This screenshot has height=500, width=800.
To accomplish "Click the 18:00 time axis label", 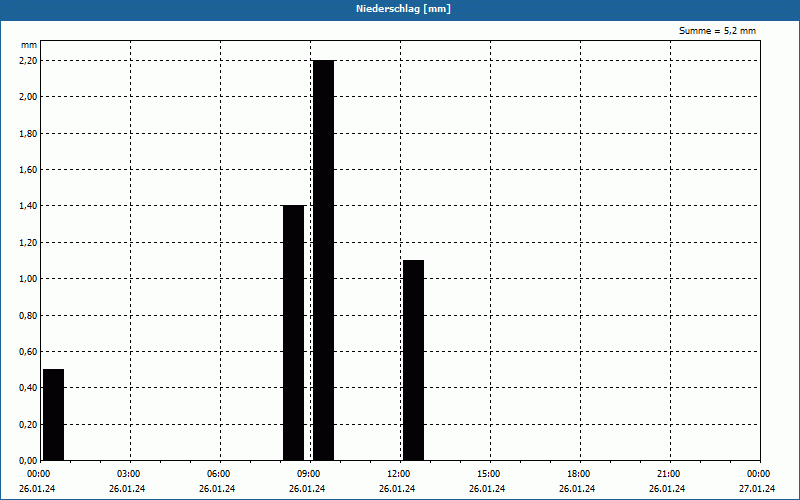I will point(580,474).
